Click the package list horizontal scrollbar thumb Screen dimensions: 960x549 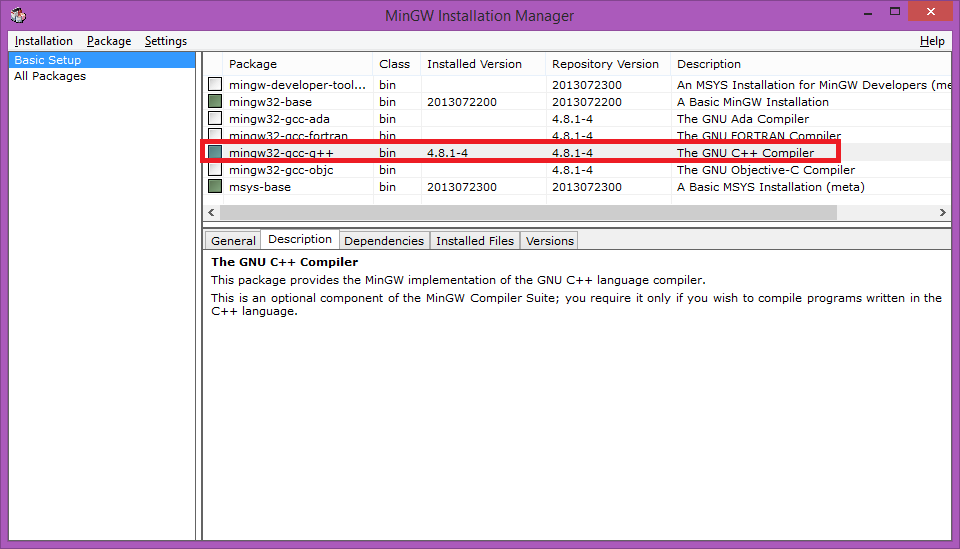(x=528, y=212)
